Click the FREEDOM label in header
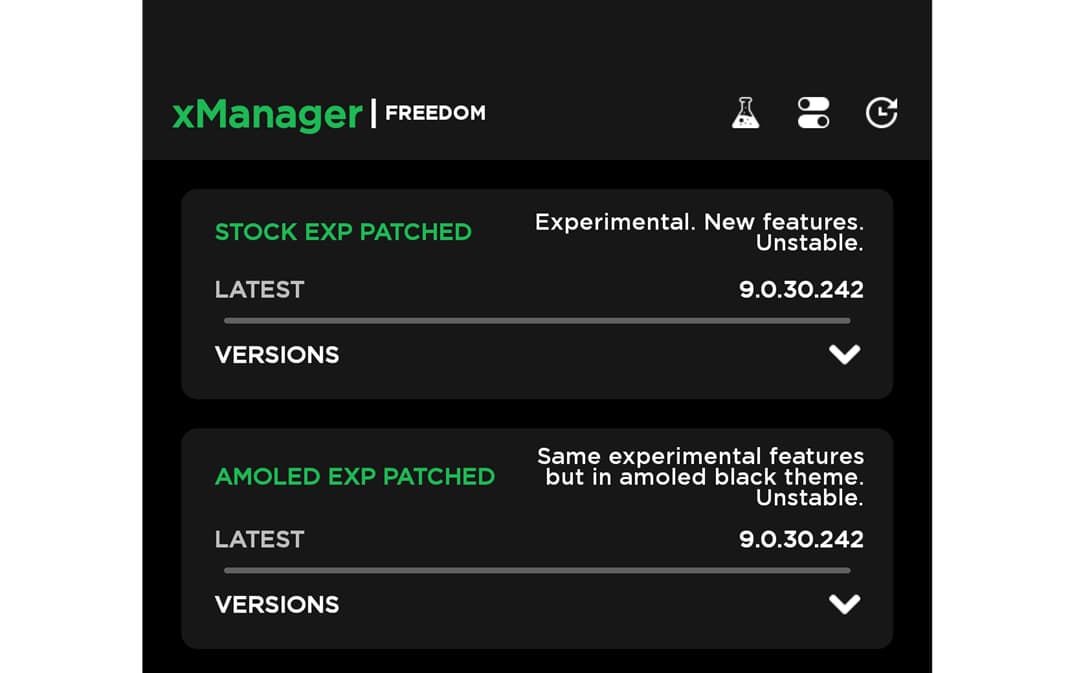Viewport: 1081px width, 673px height. [x=435, y=113]
